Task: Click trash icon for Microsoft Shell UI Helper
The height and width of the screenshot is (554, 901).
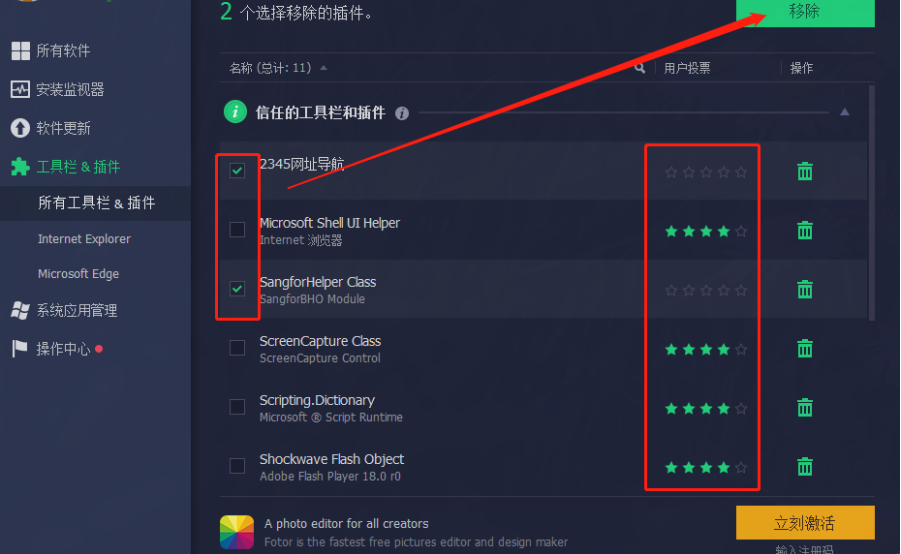Action: click(804, 230)
